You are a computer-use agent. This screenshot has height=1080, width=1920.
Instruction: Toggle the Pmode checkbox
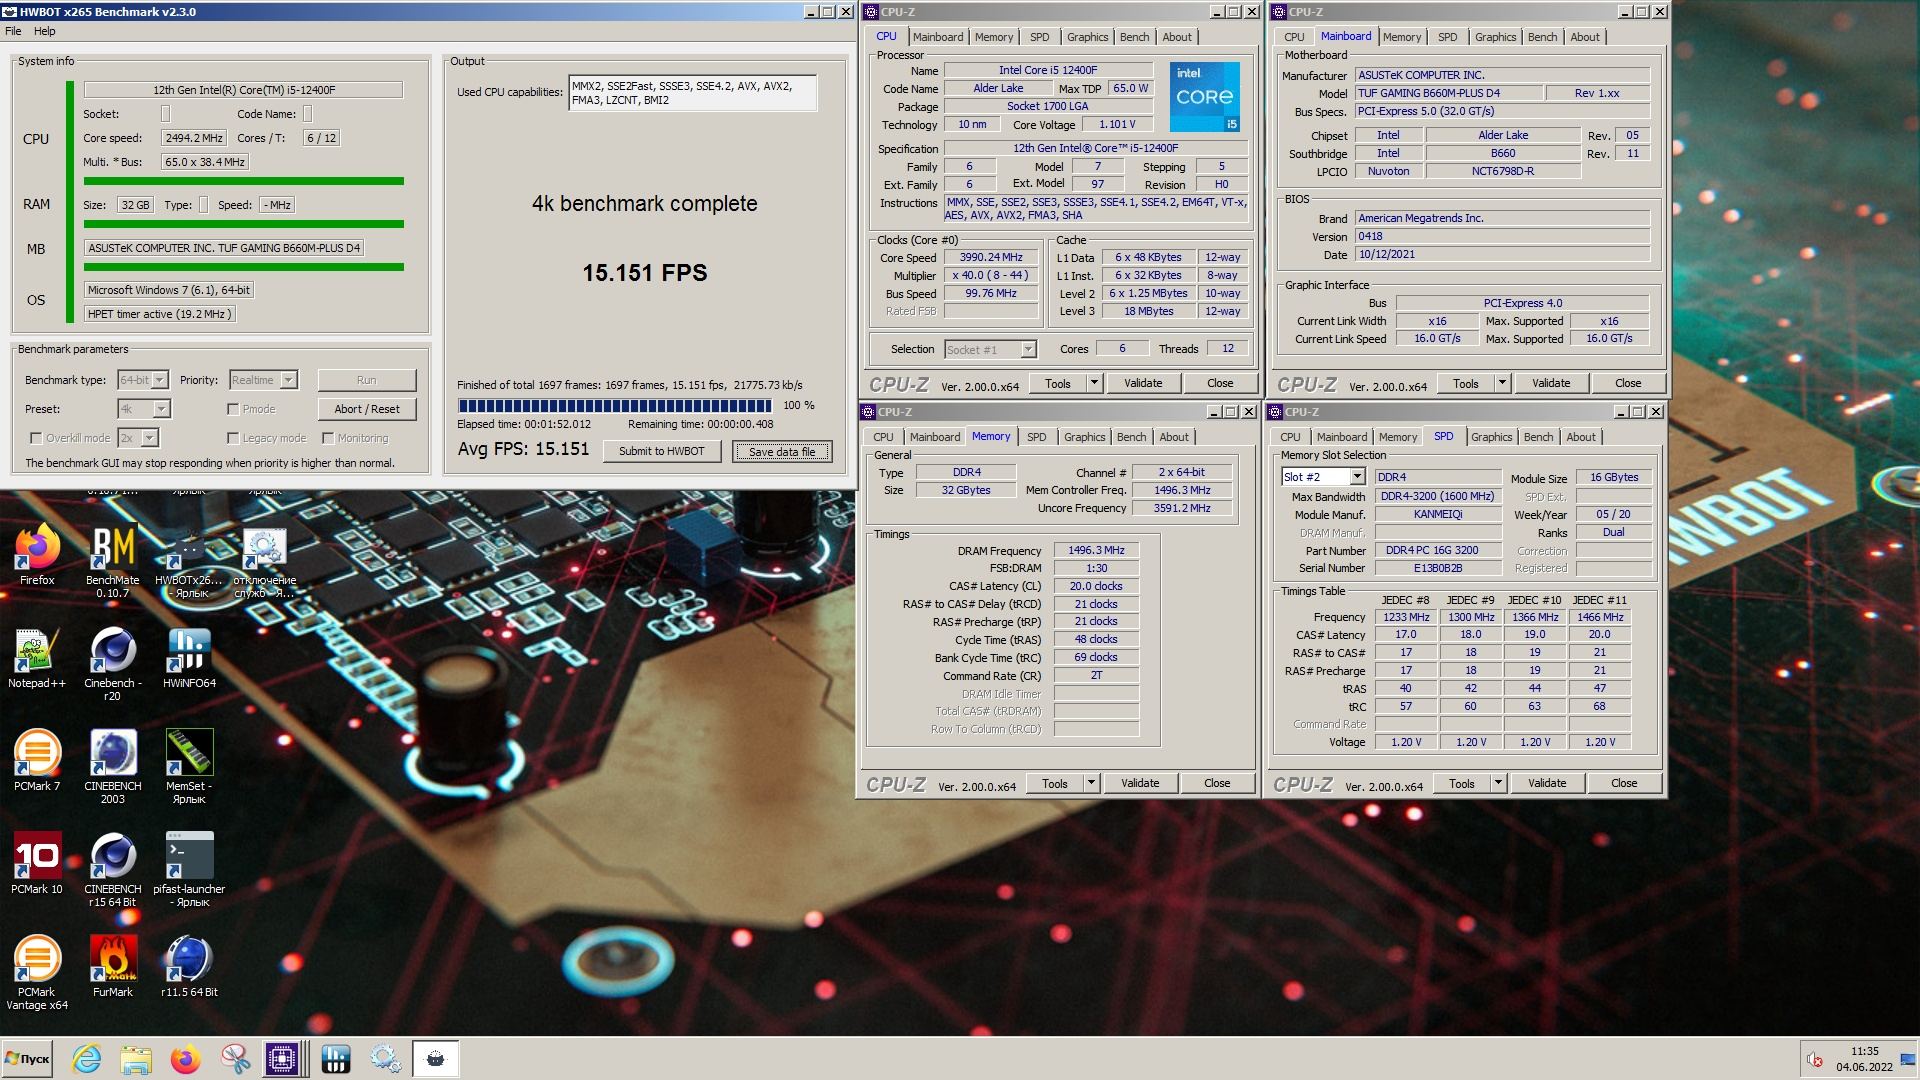tap(233, 409)
